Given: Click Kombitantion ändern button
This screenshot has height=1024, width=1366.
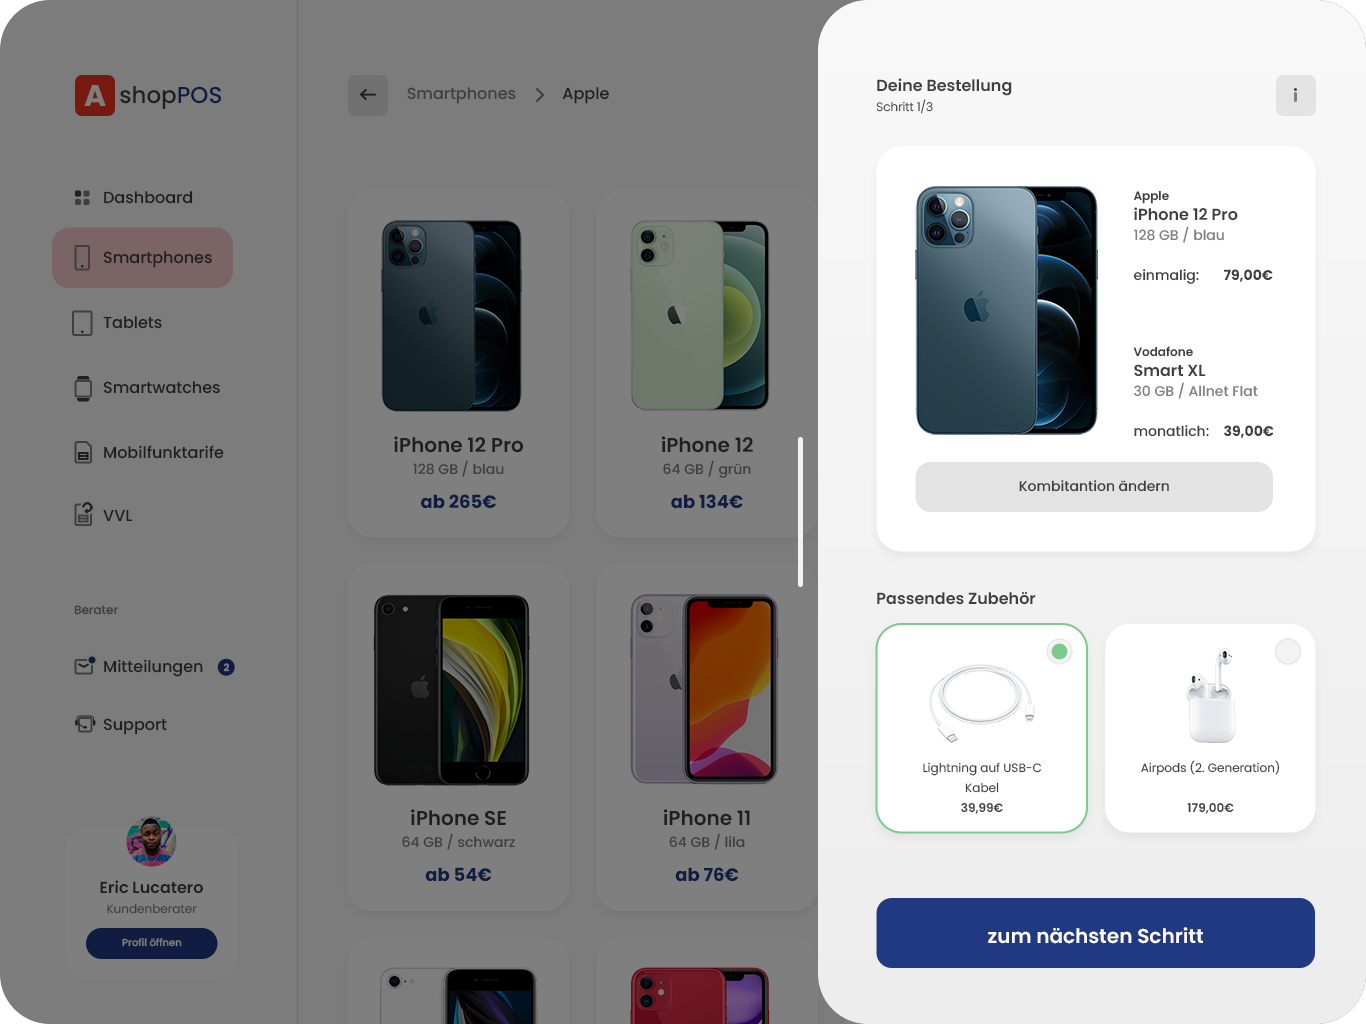Looking at the screenshot, I should 1094,487.
